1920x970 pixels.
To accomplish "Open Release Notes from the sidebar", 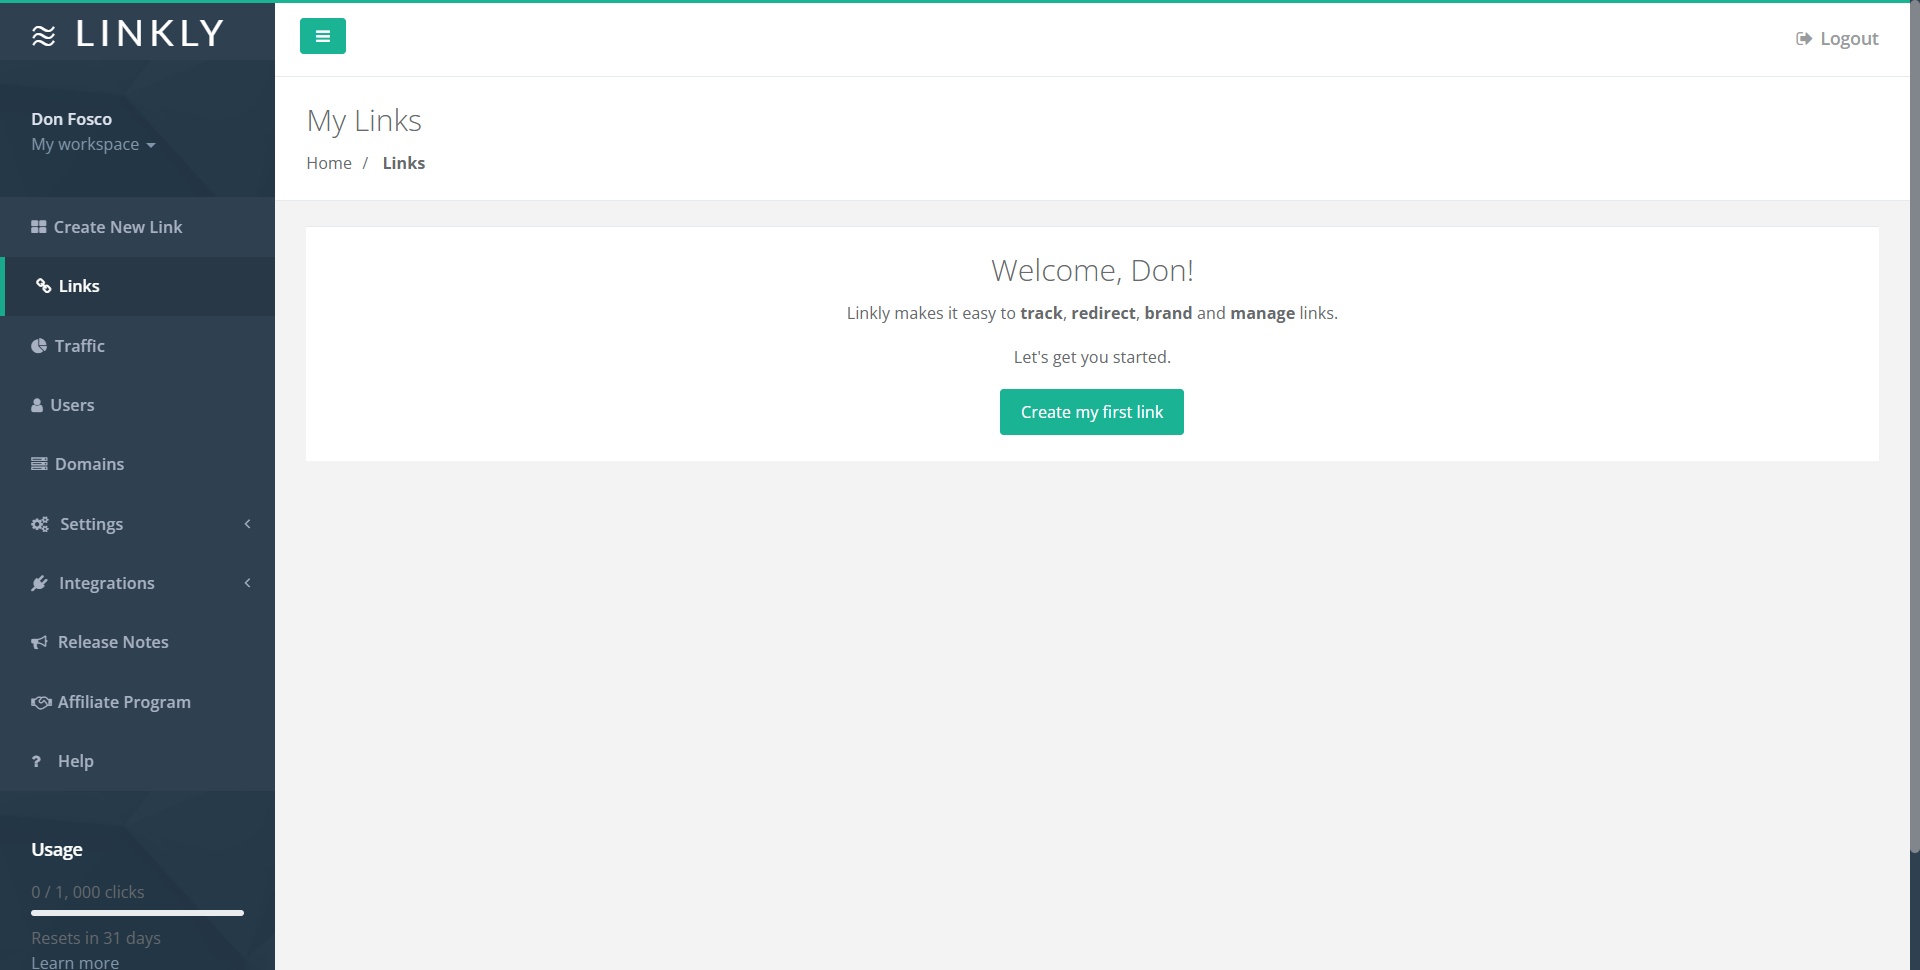I will (x=137, y=642).
